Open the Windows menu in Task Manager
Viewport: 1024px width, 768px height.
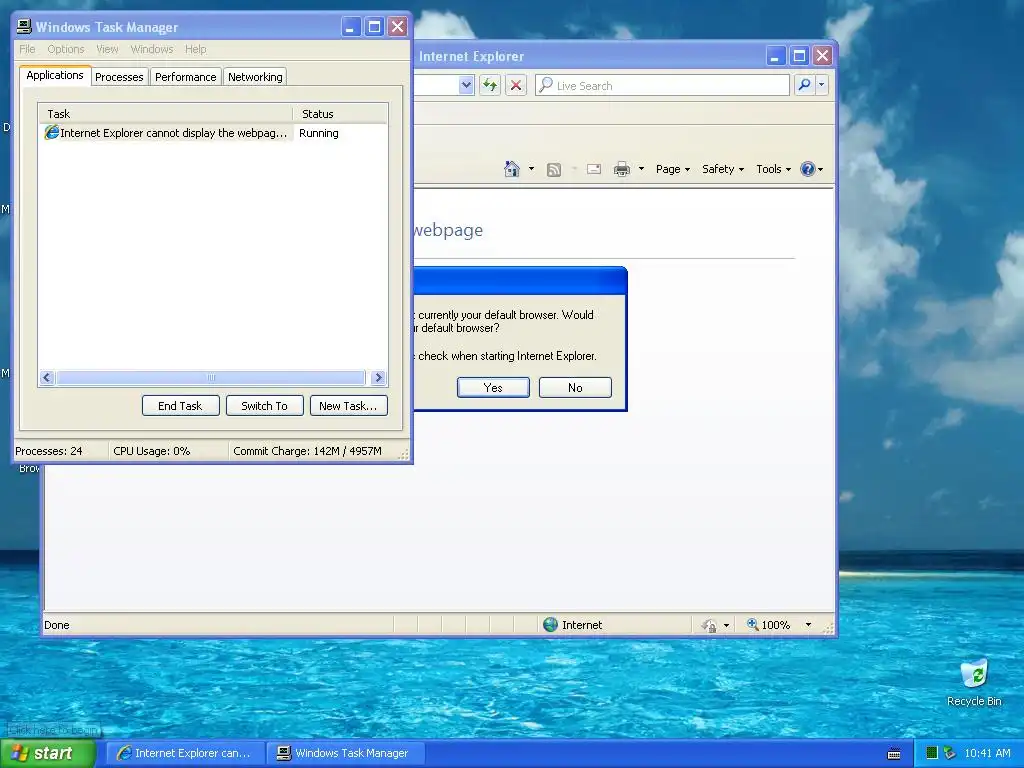[152, 50]
